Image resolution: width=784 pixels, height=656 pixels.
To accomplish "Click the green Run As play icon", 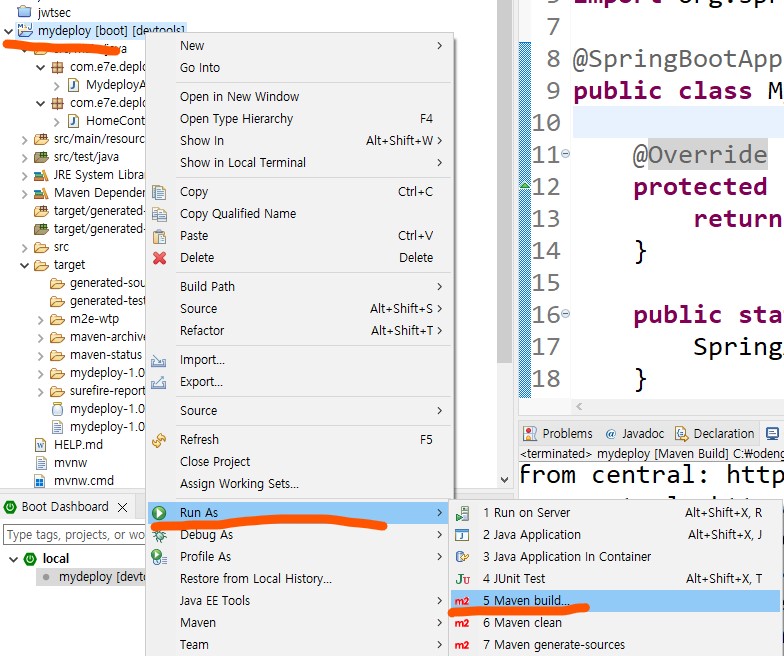I will click(159, 513).
